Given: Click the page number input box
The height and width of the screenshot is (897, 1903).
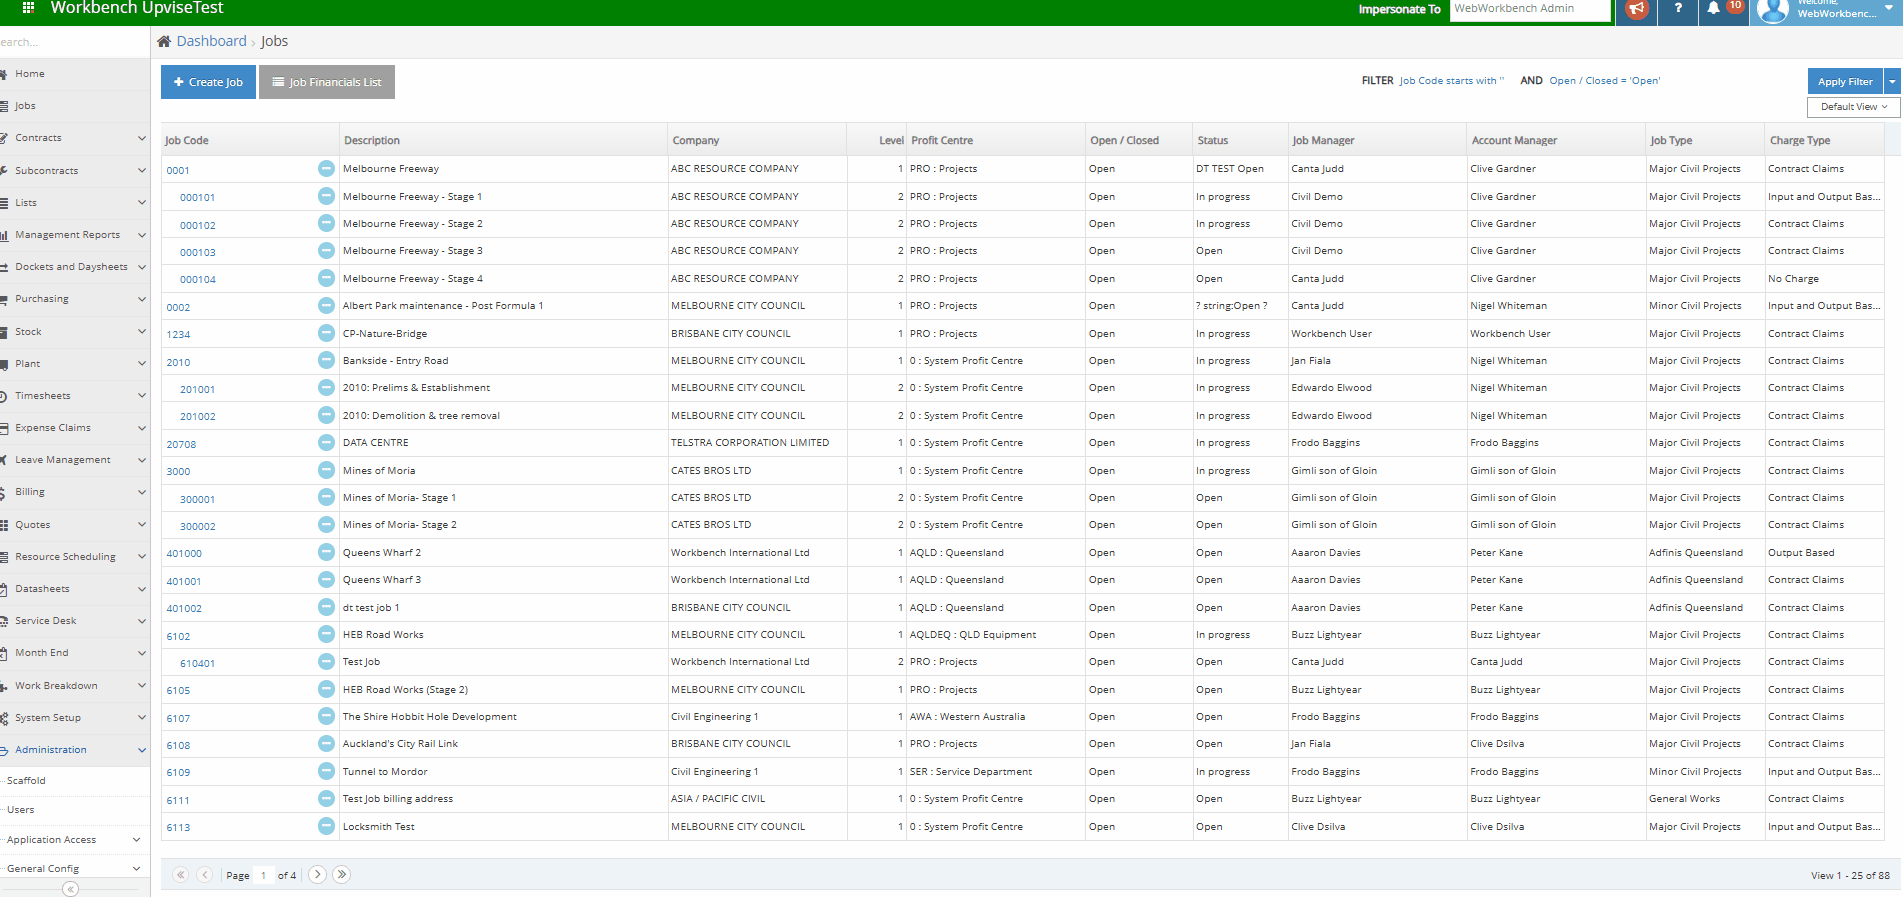Looking at the screenshot, I should (264, 875).
